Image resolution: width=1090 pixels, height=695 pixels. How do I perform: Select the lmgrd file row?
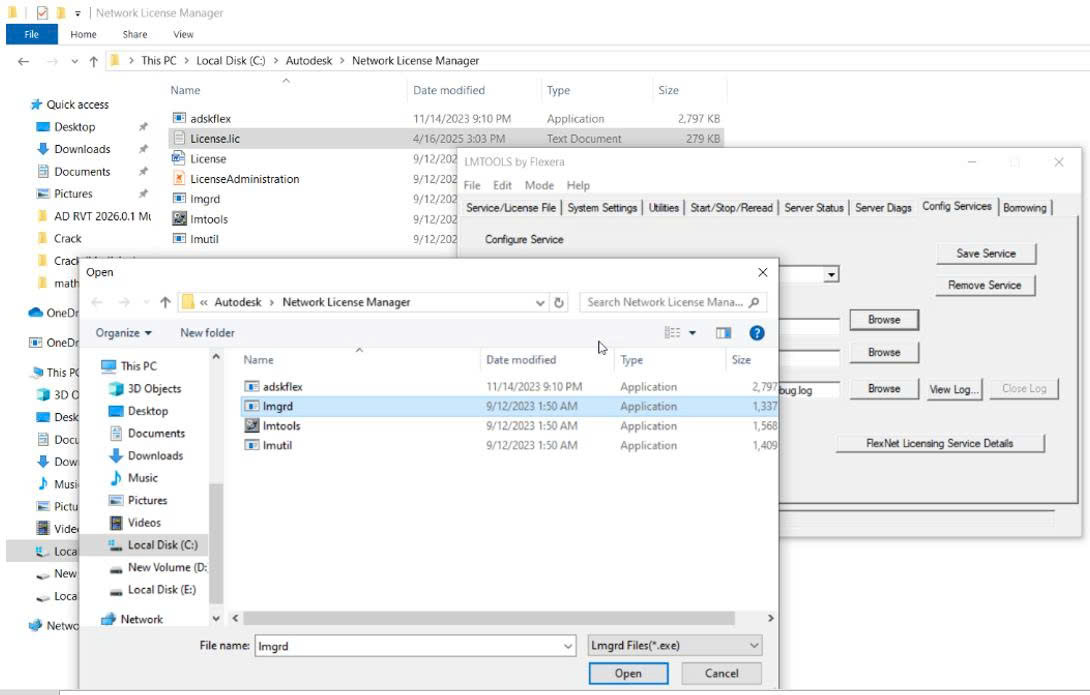(x=510, y=407)
